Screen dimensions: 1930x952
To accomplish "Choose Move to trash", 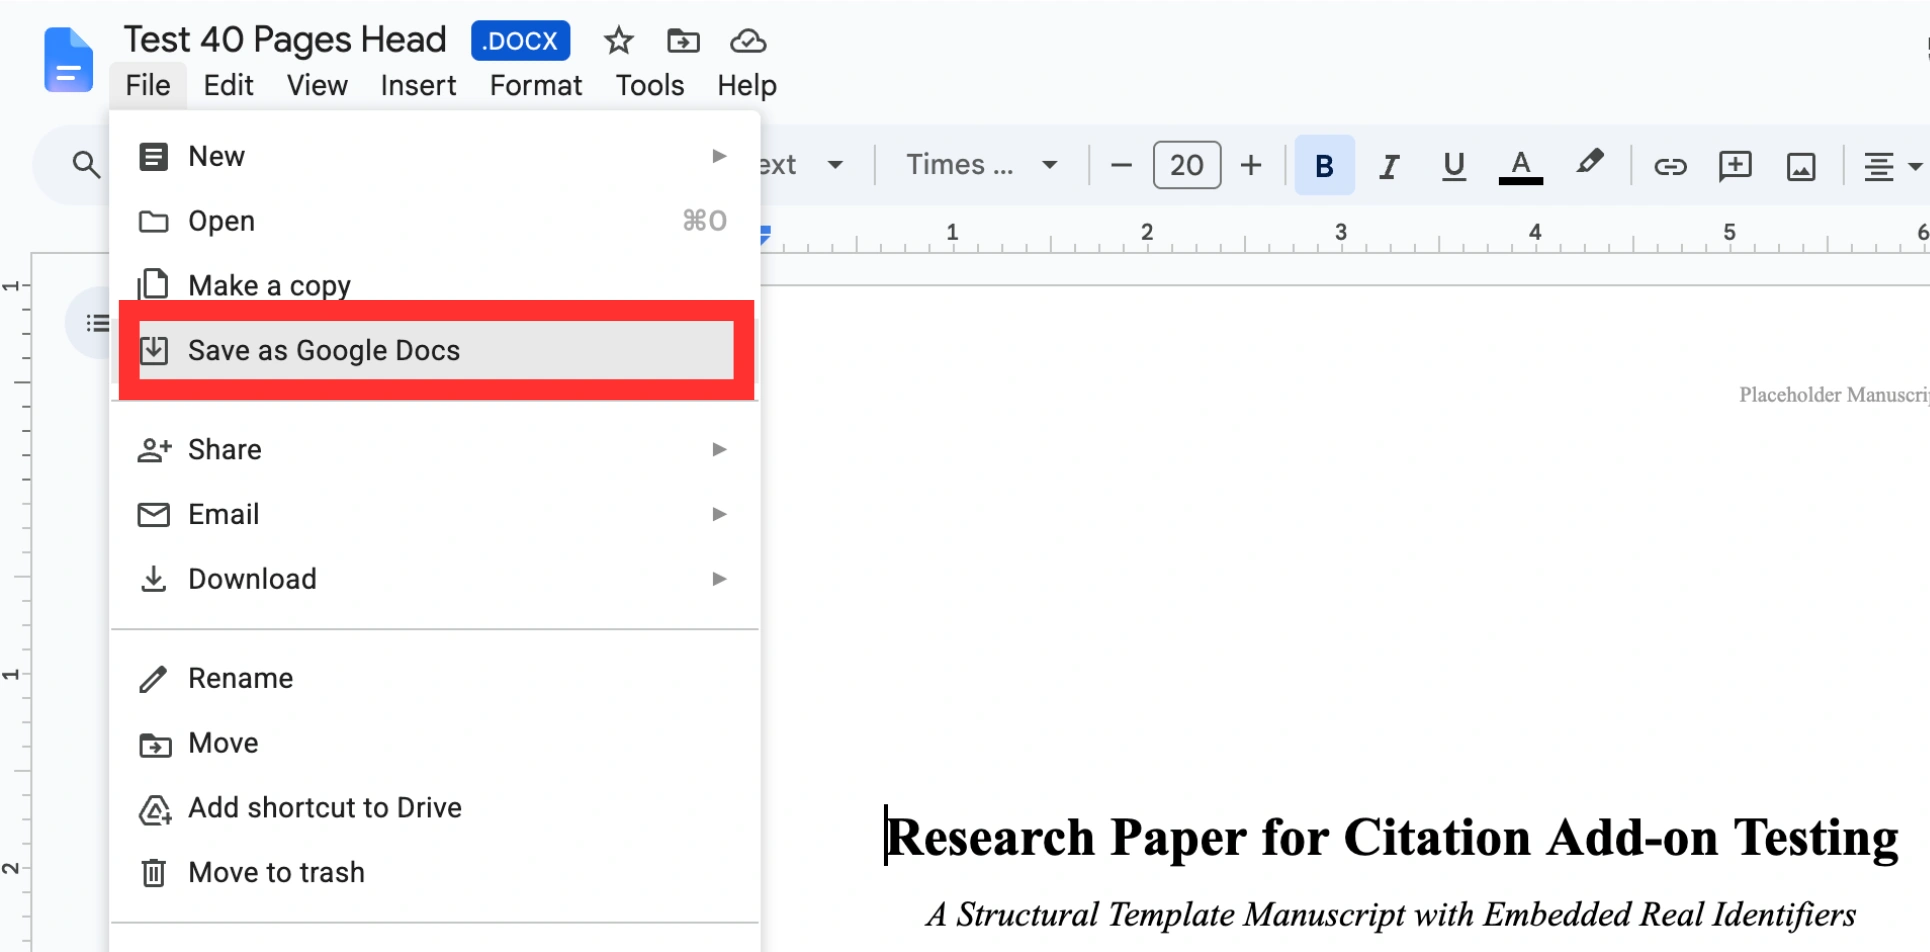I will click(434, 872).
